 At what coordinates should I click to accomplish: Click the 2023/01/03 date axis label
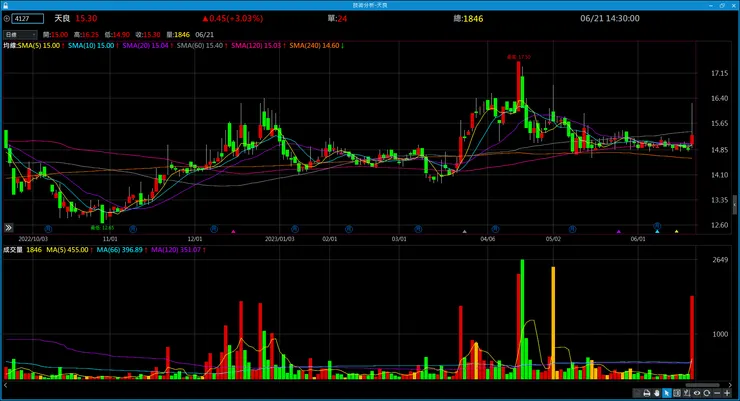pyautogui.click(x=279, y=239)
